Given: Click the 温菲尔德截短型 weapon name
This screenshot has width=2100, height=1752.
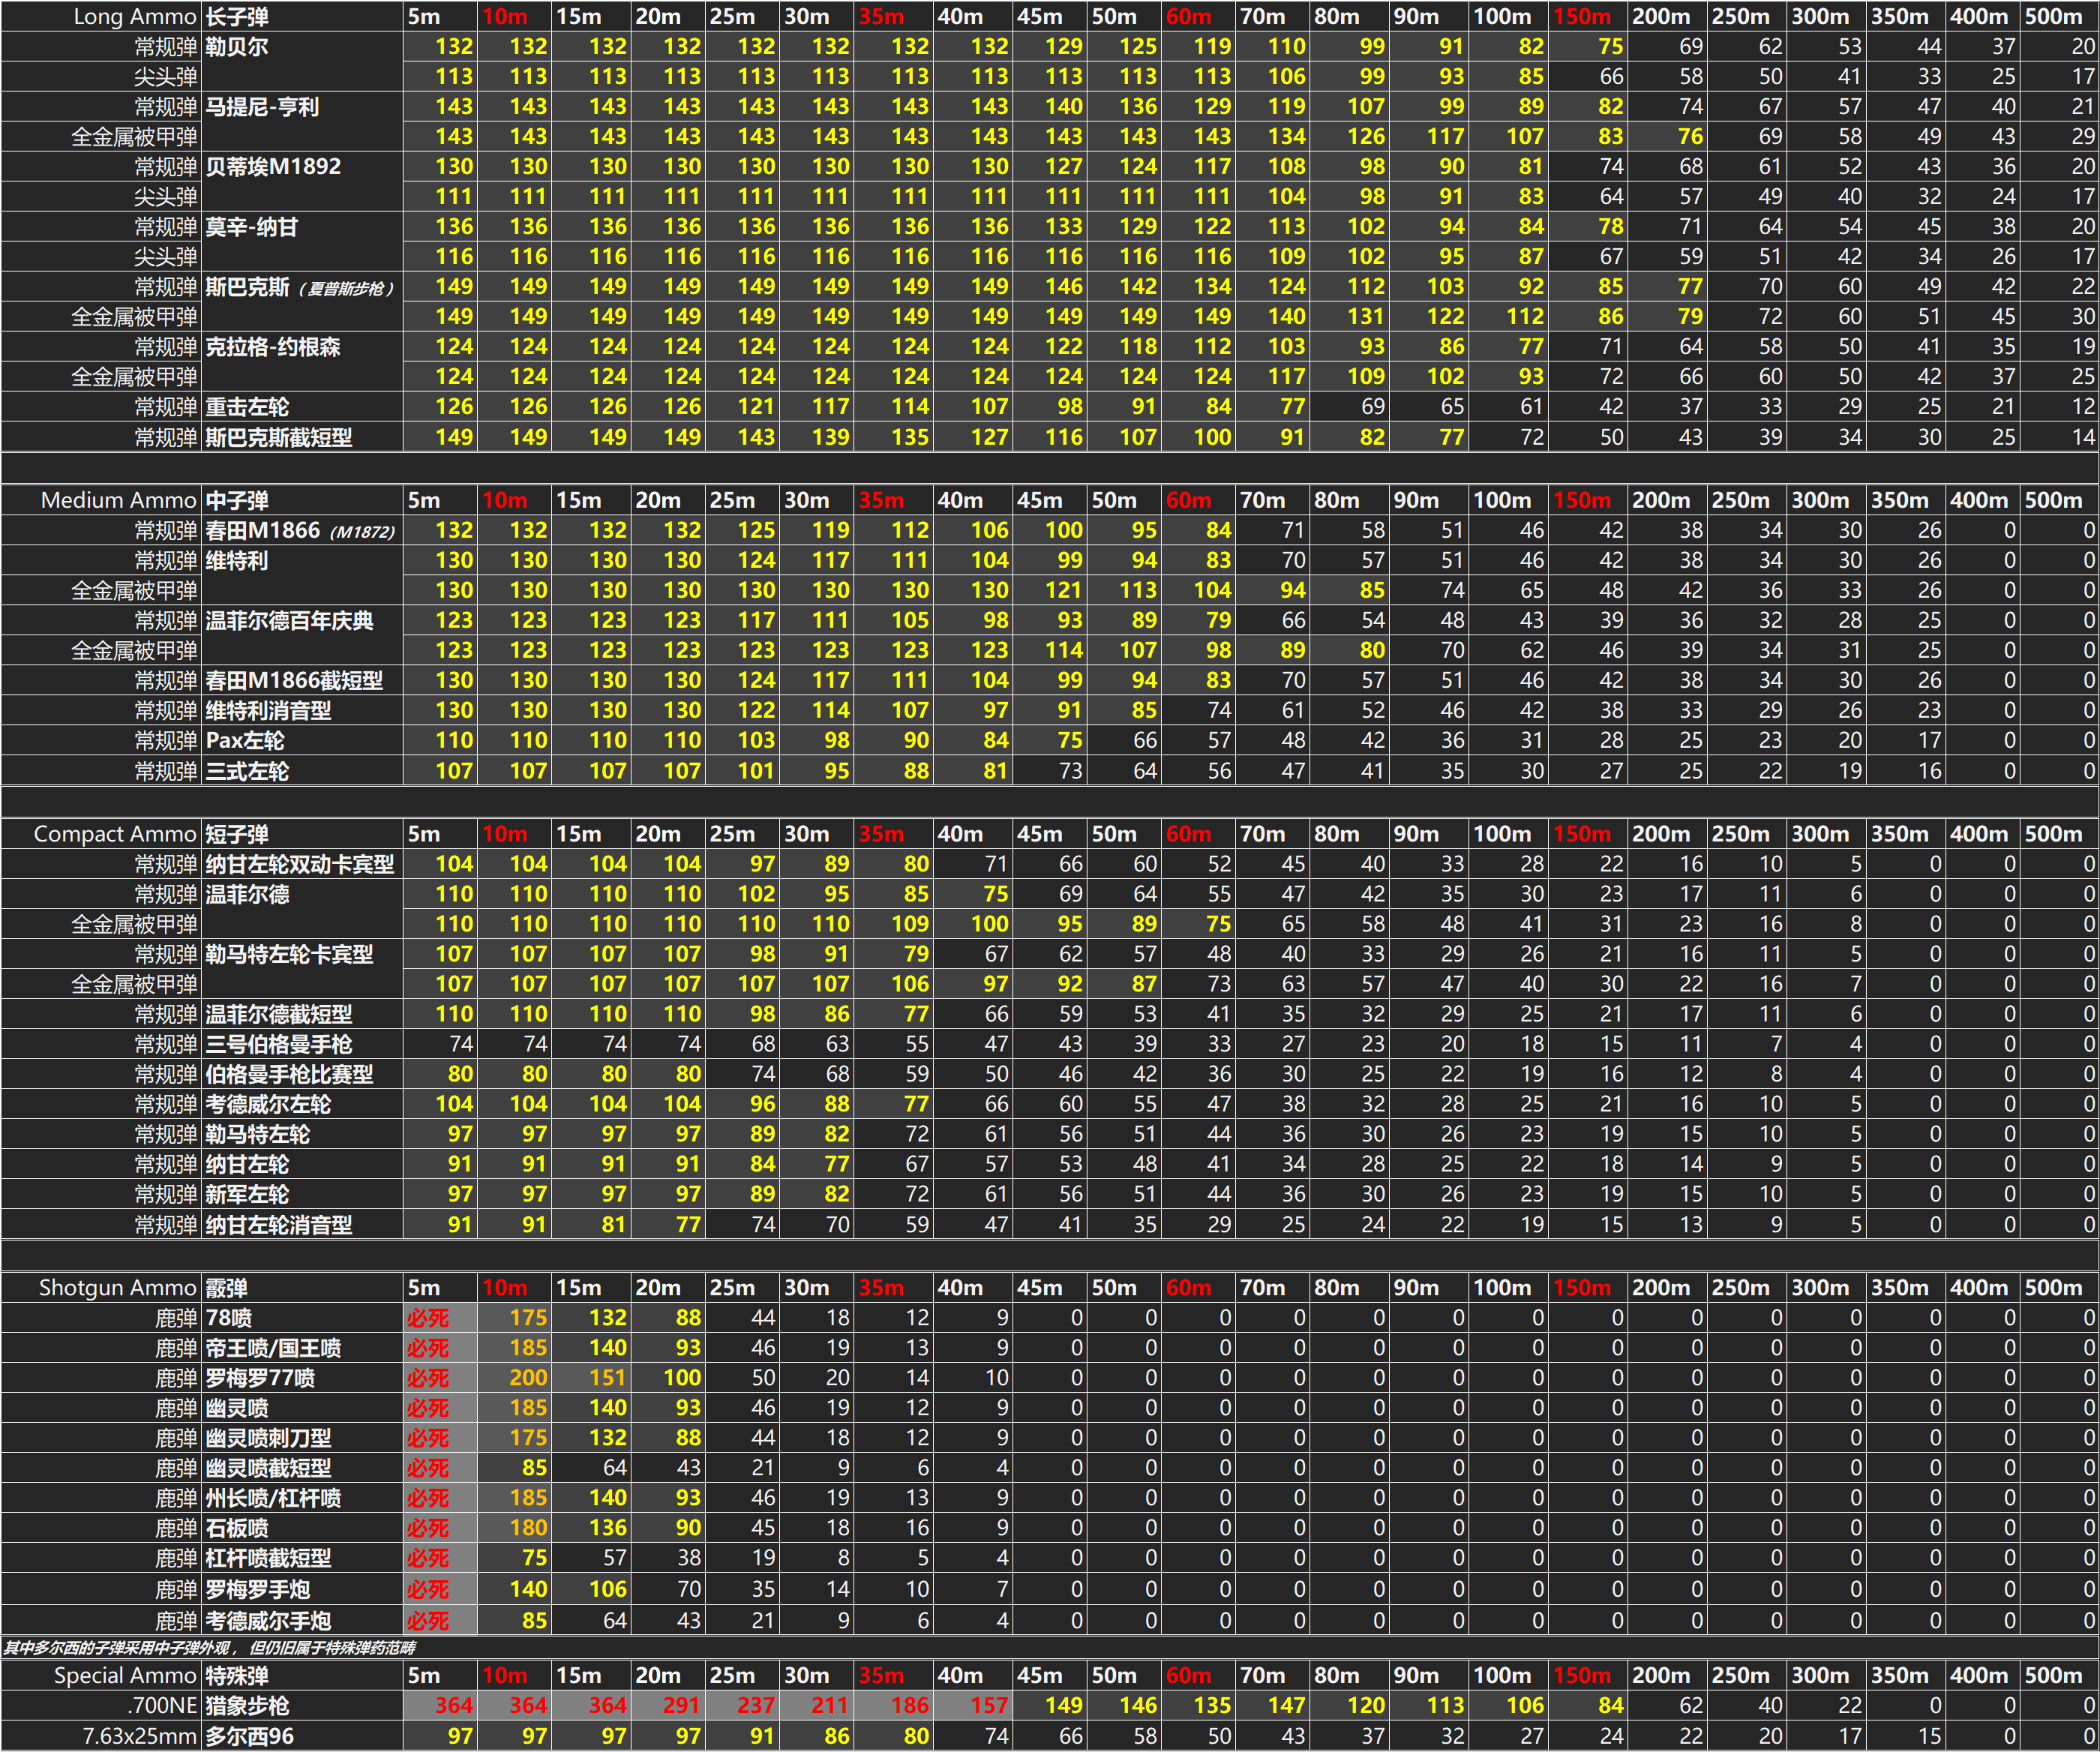Looking at the screenshot, I should tap(279, 1014).
